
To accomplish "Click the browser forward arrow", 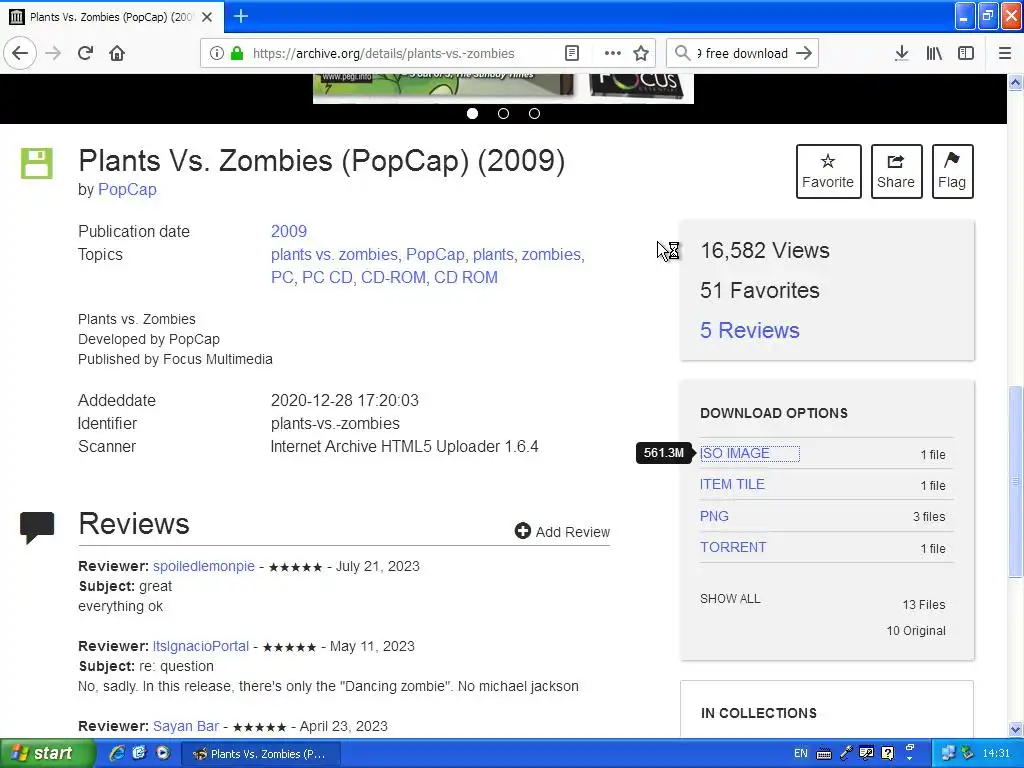I will 54,53.
